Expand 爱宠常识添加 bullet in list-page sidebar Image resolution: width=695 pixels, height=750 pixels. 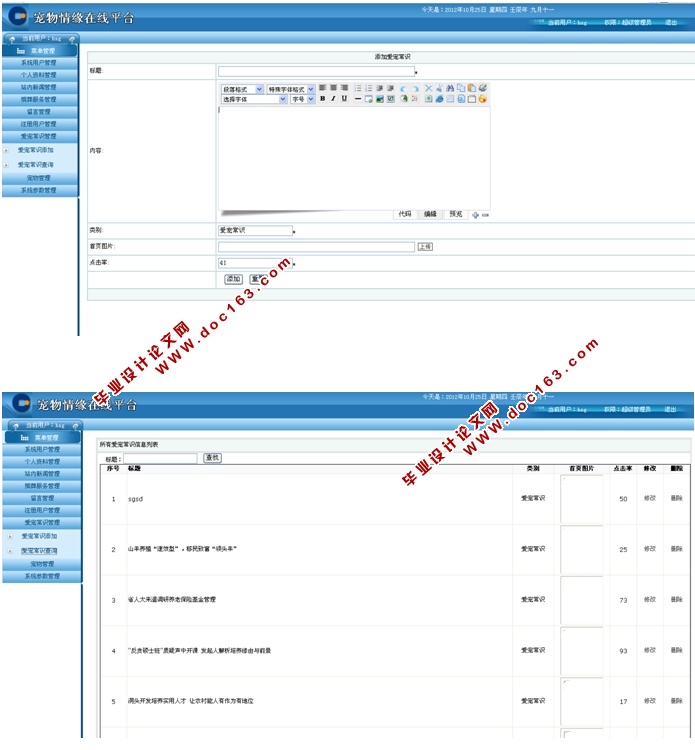[10, 537]
